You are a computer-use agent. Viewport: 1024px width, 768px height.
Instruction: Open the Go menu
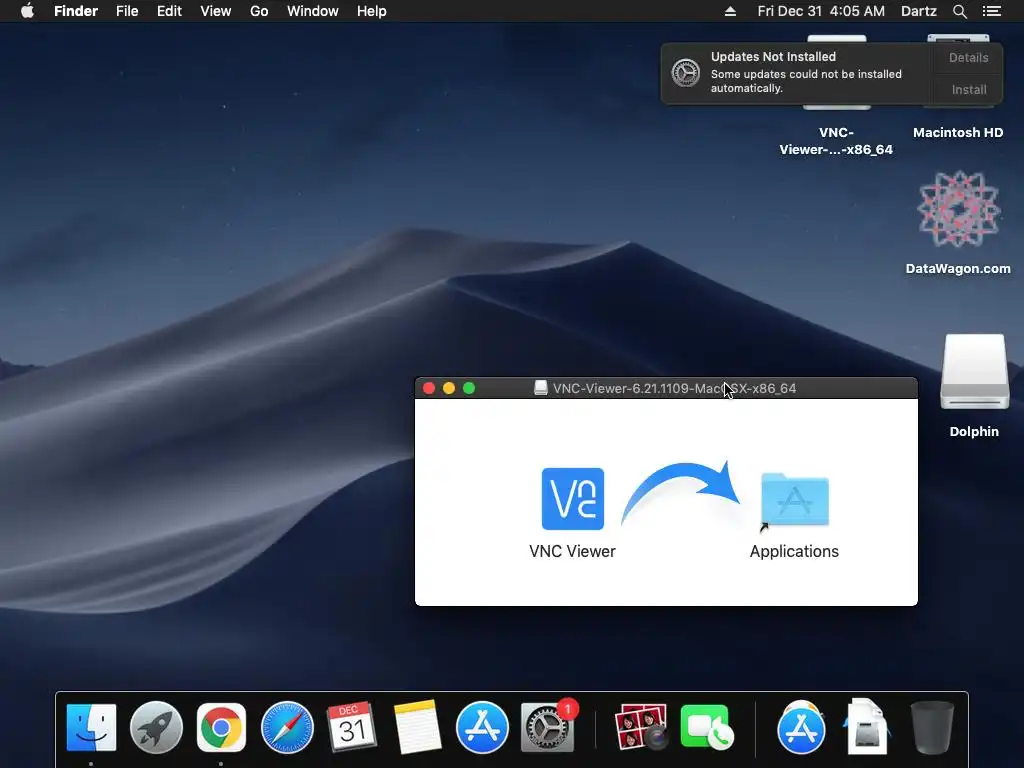pos(259,11)
